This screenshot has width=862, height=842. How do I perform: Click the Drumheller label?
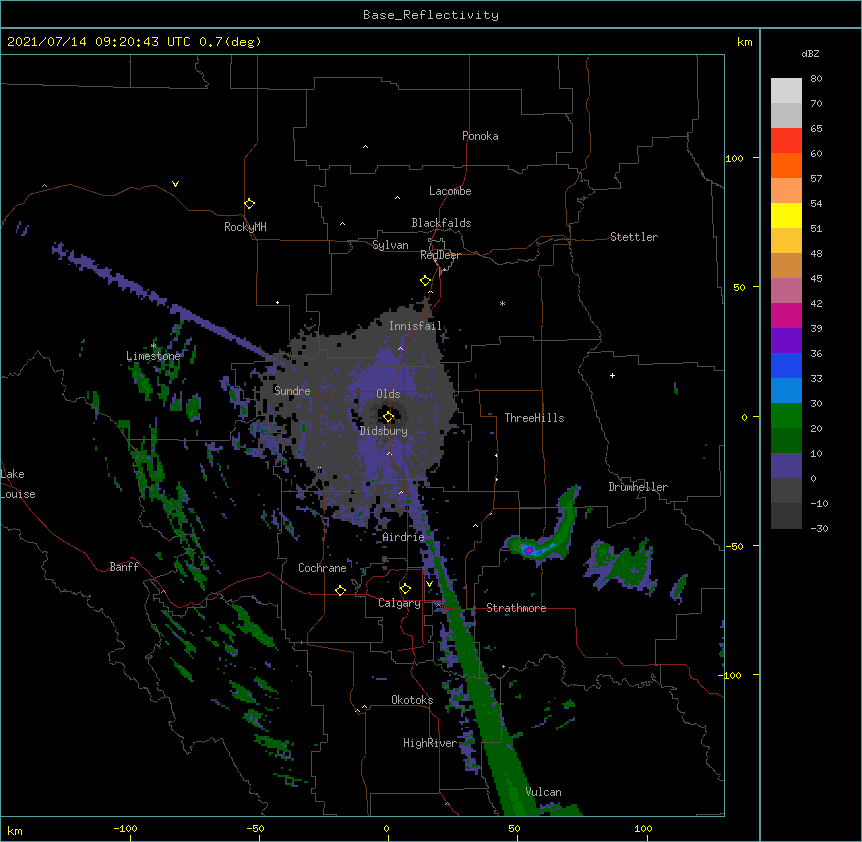point(638,487)
